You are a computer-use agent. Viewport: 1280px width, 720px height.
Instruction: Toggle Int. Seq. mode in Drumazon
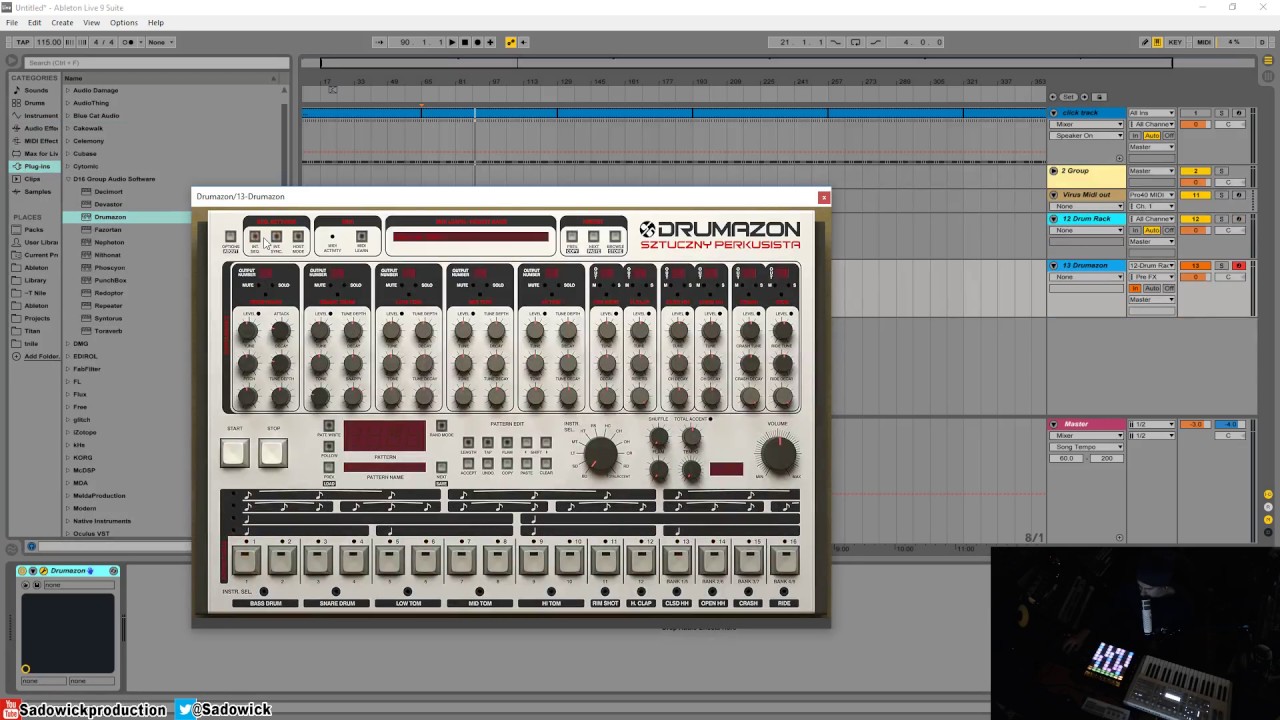(x=255, y=237)
